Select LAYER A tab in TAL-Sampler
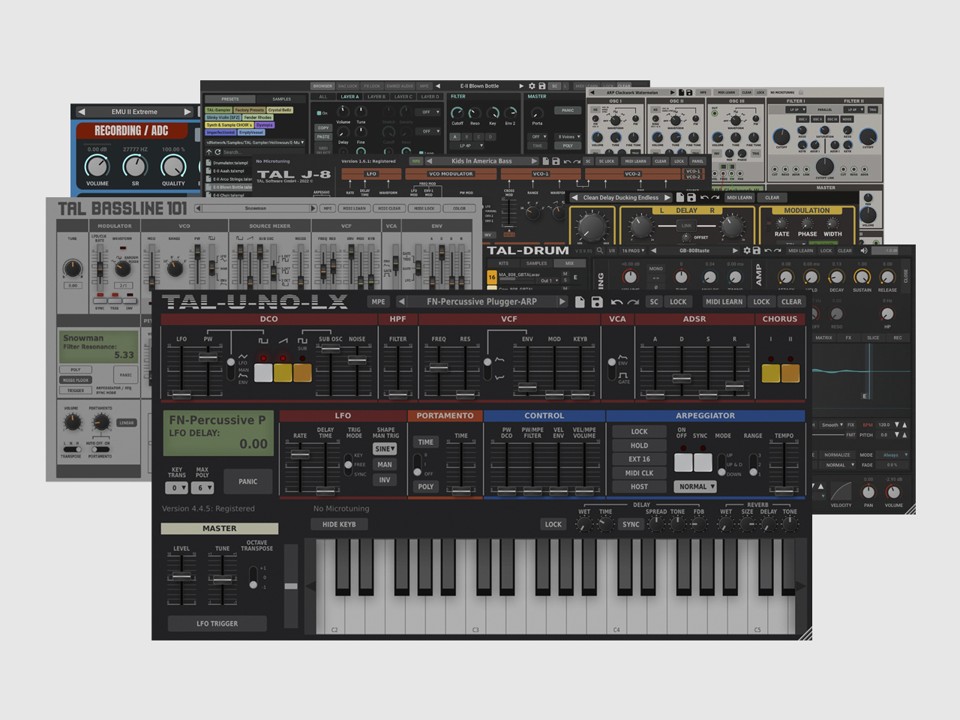 [350, 97]
